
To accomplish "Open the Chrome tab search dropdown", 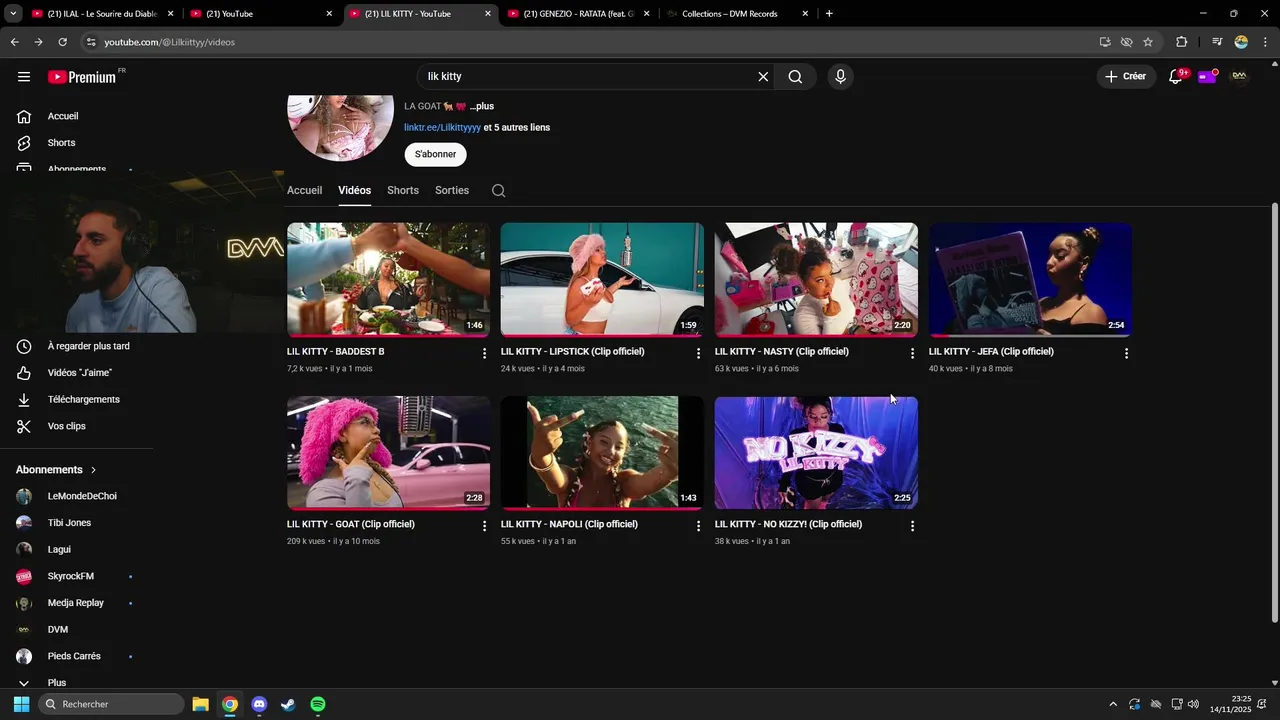I will point(13,14).
